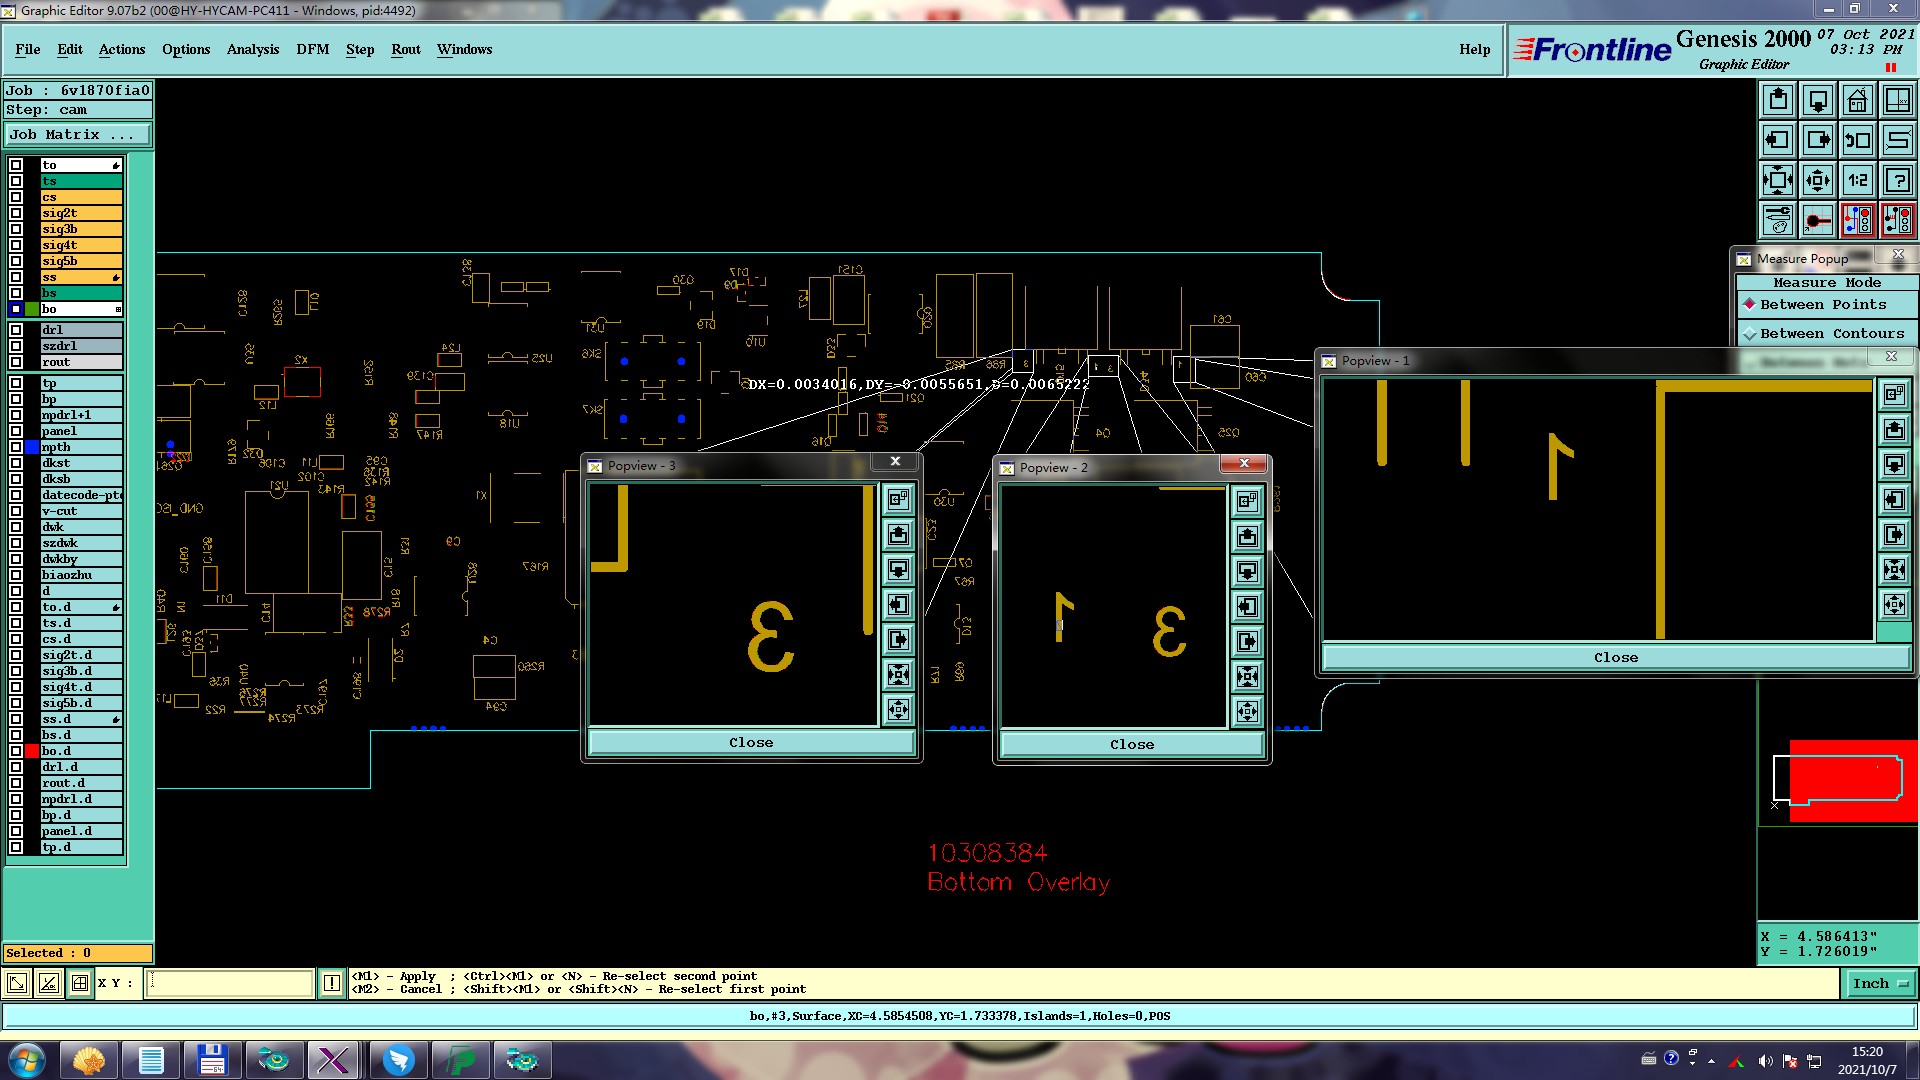The height and width of the screenshot is (1080, 1920).
Task: Open the tools wrench and palette icon
Action: [x=1778, y=220]
